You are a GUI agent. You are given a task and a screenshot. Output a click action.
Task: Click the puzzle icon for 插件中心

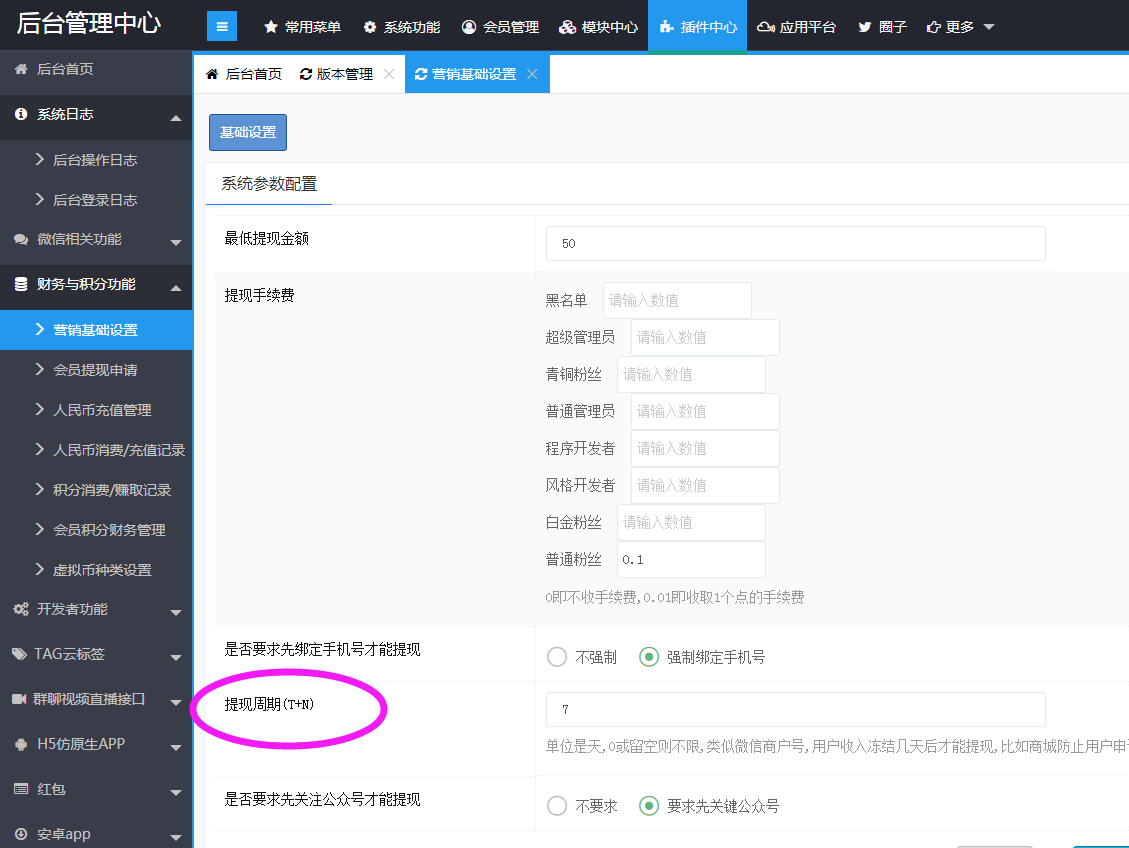[667, 27]
